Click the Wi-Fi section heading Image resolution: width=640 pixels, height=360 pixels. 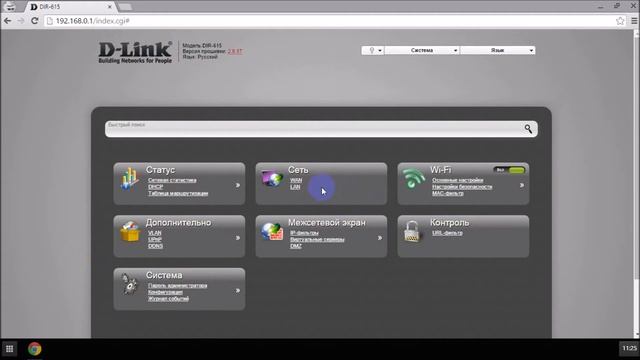click(x=440, y=170)
